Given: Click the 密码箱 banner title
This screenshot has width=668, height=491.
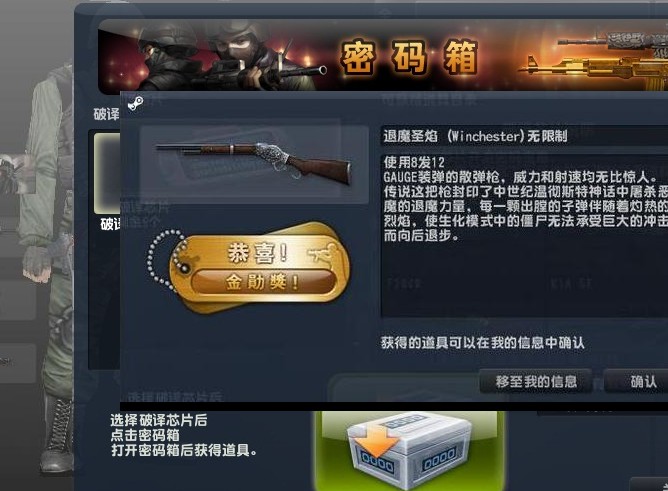Looking at the screenshot, I should pyautogui.click(x=409, y=57).
